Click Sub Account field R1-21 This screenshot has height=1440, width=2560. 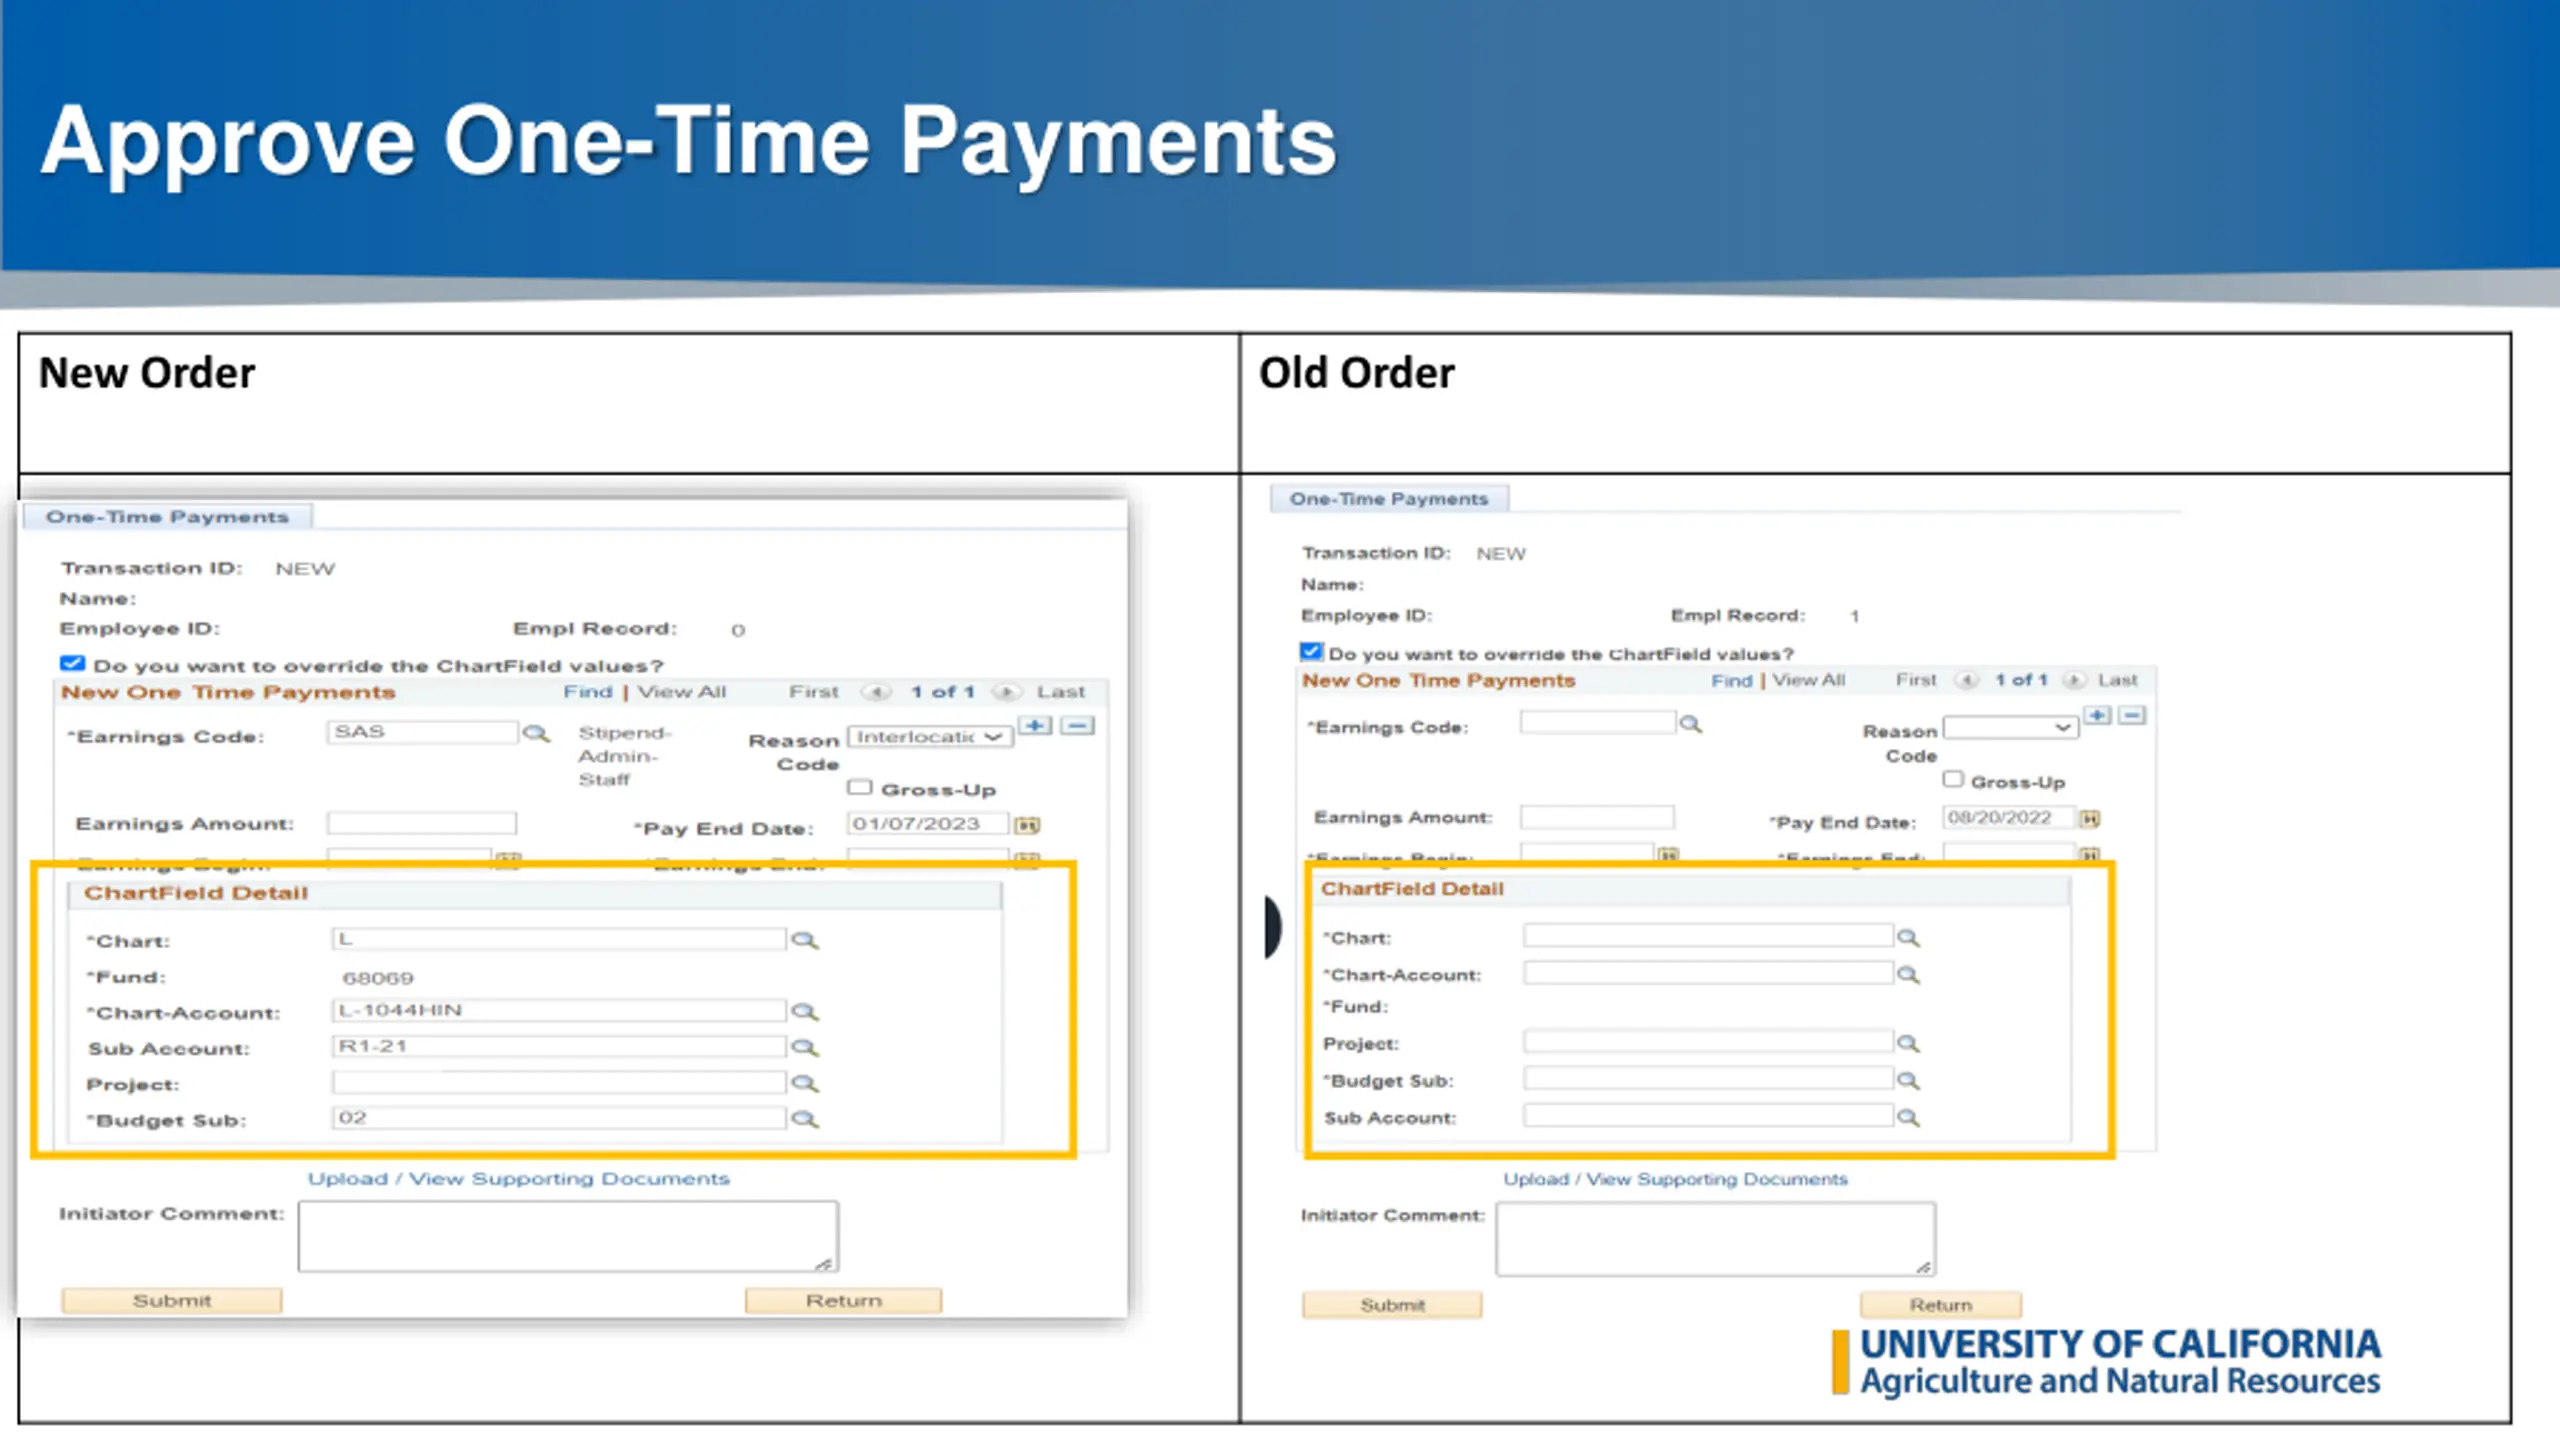click(x=558, y=1047)
